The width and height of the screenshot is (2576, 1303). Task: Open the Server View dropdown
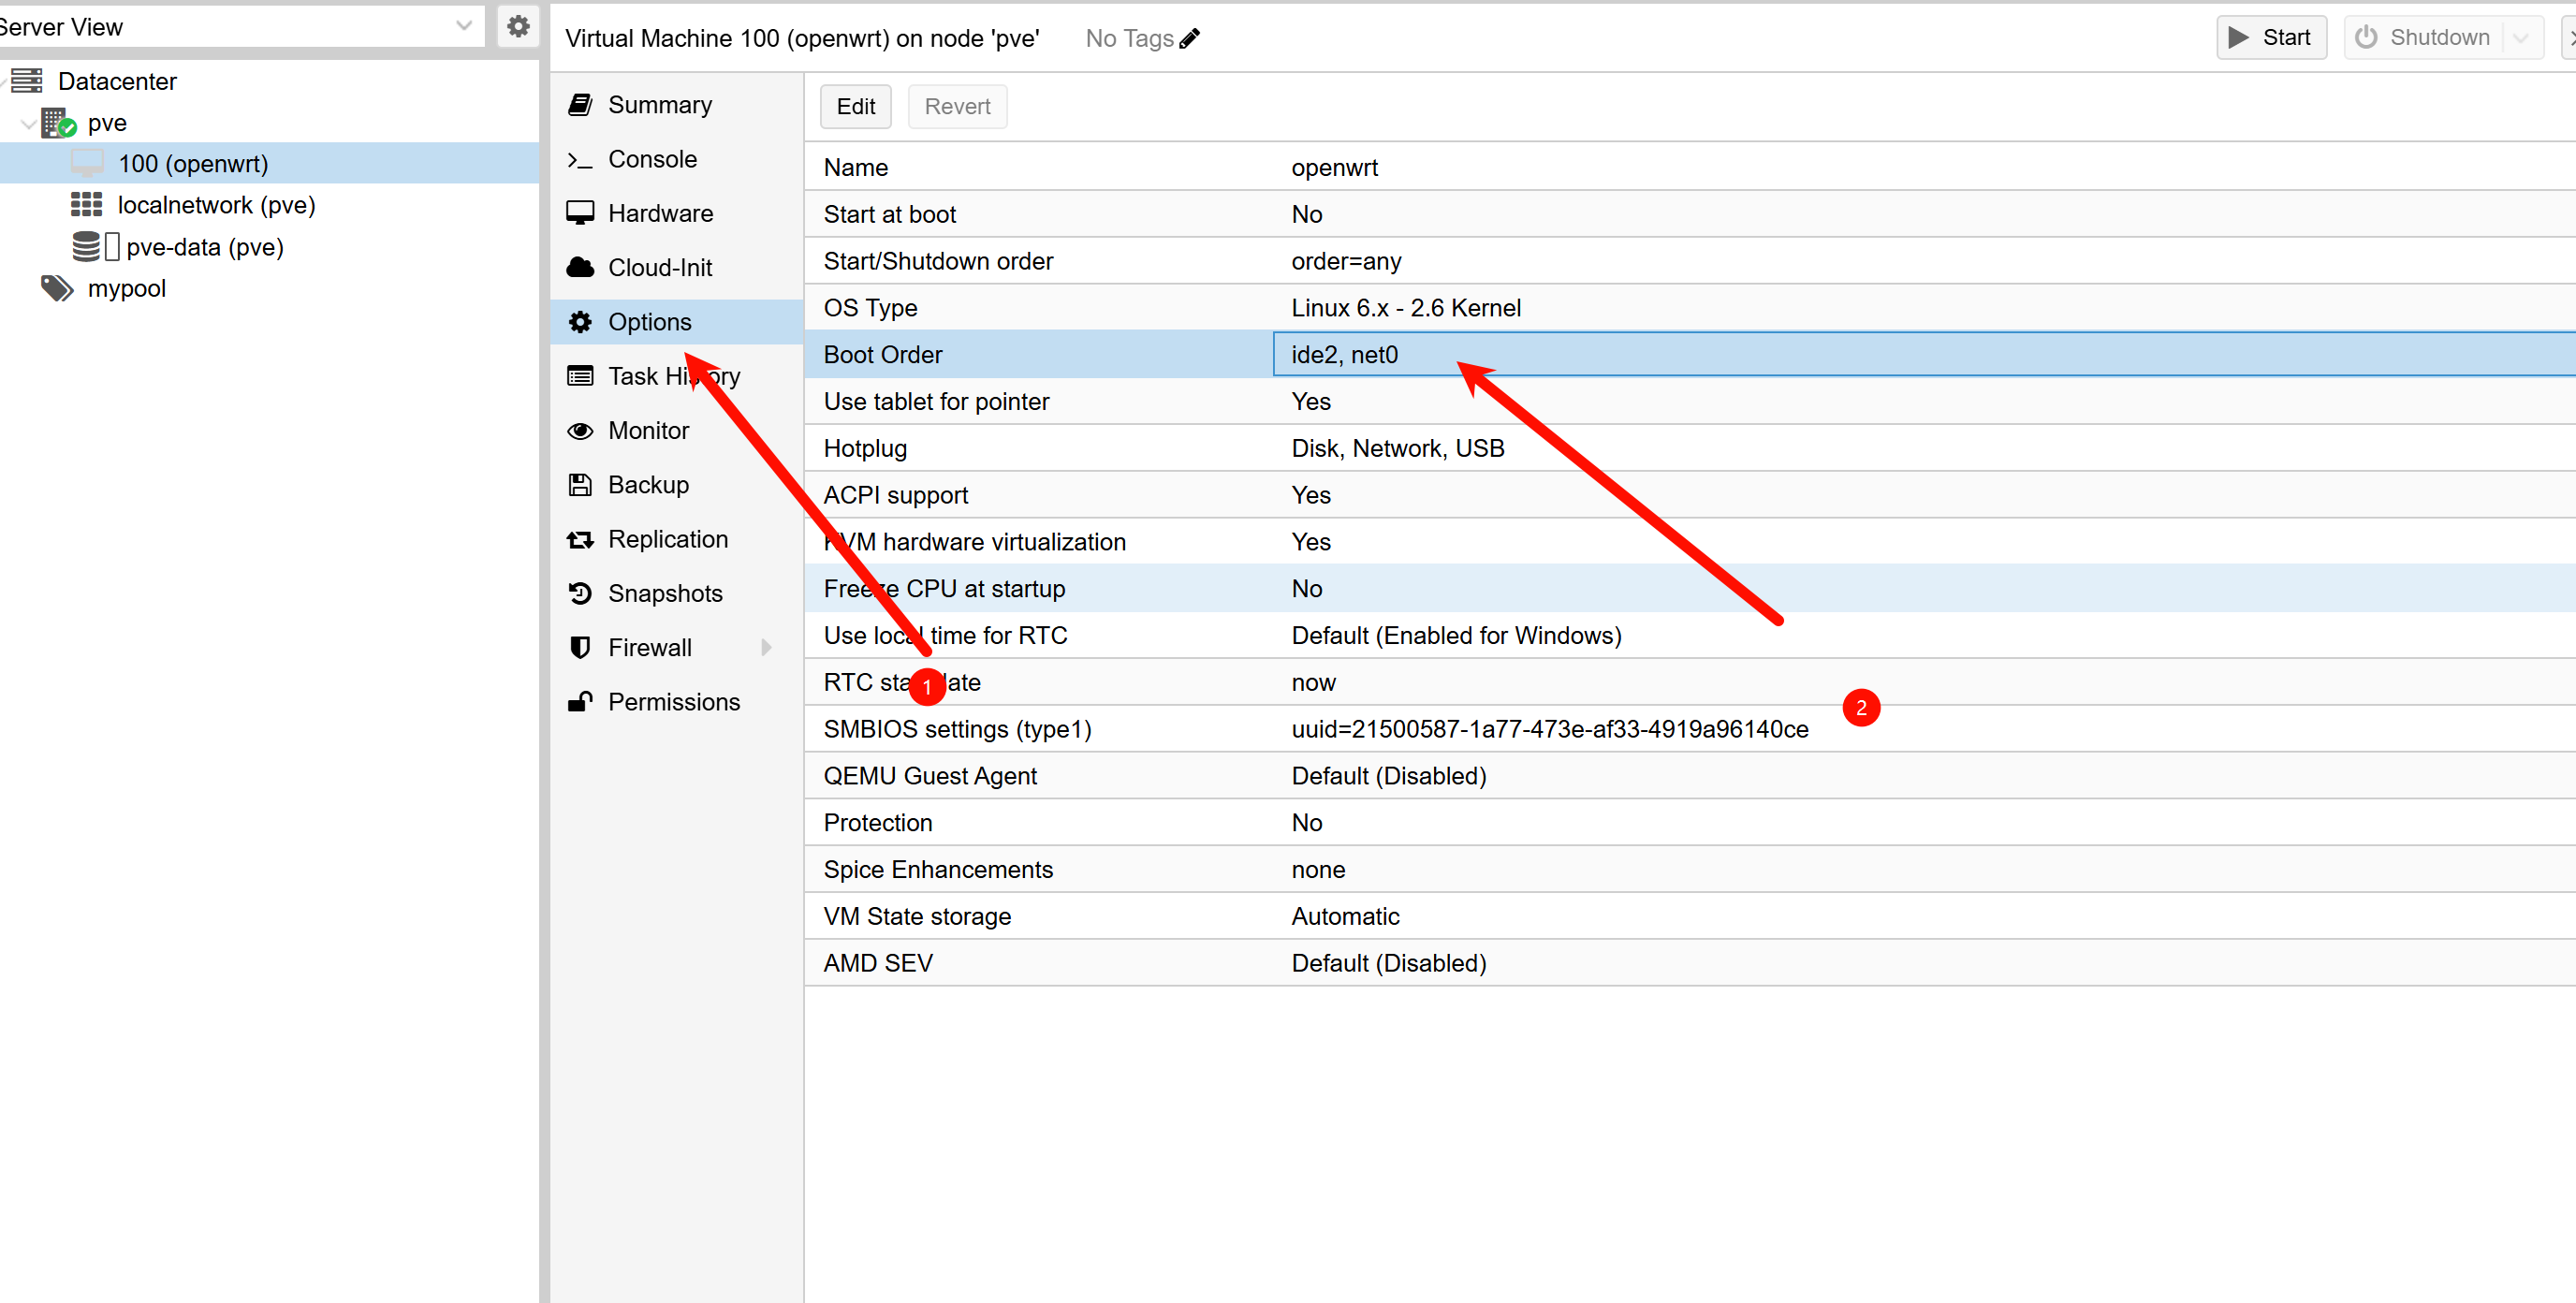point(463,27)
